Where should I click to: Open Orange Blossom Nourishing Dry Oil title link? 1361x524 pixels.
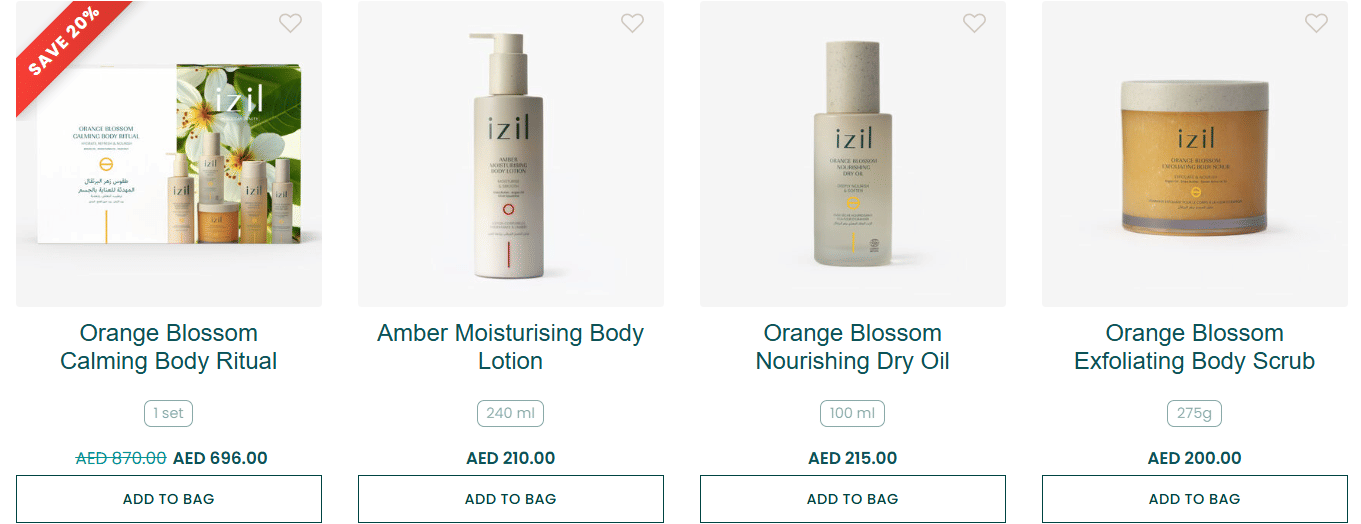[853, 347]
